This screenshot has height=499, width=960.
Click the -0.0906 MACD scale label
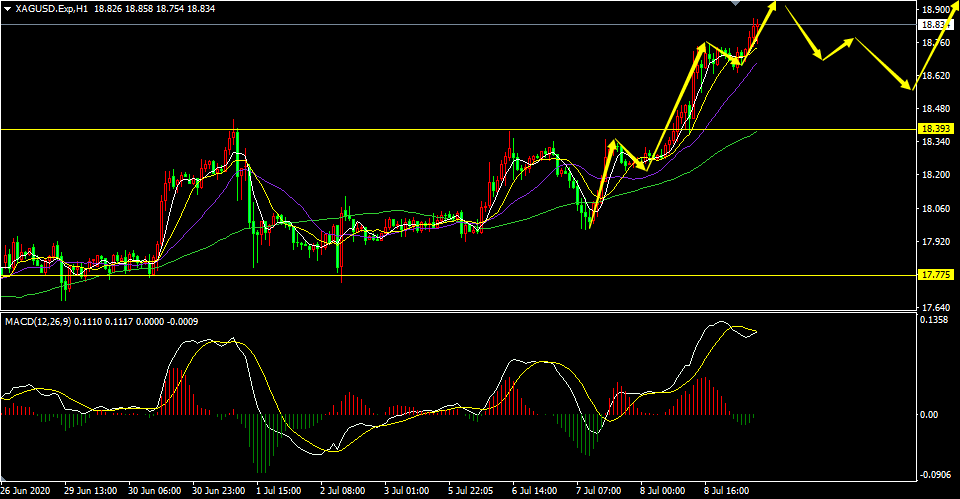pyautogui.click(x=936, y=475)
